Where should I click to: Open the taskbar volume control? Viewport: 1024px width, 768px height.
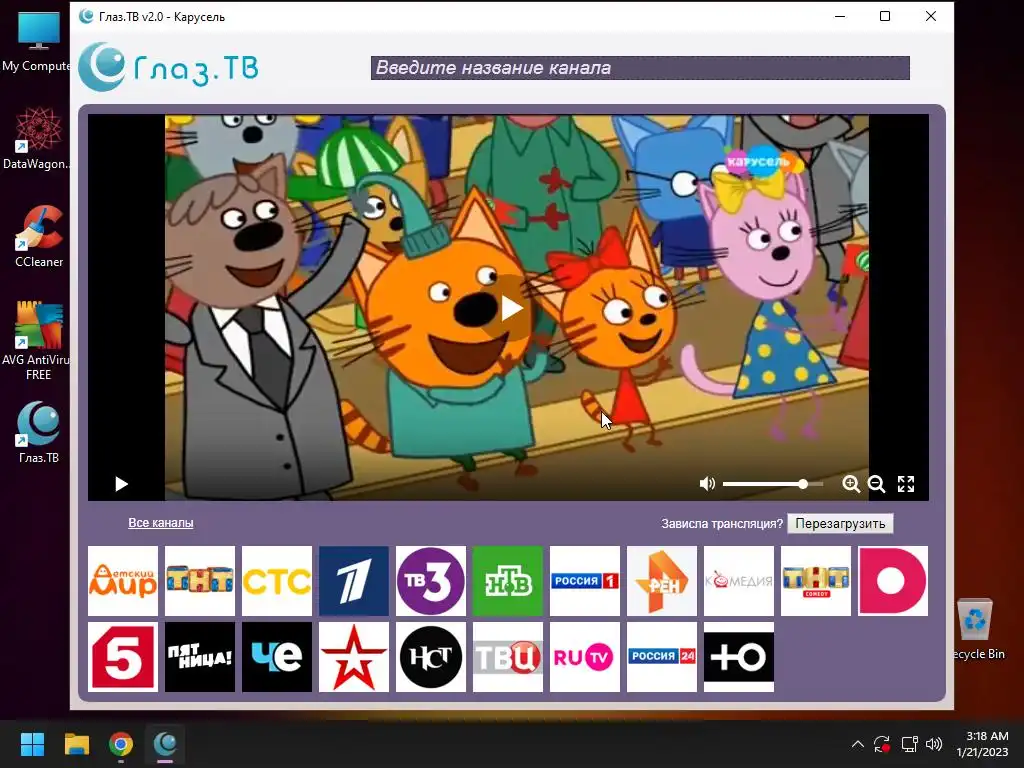934,744
